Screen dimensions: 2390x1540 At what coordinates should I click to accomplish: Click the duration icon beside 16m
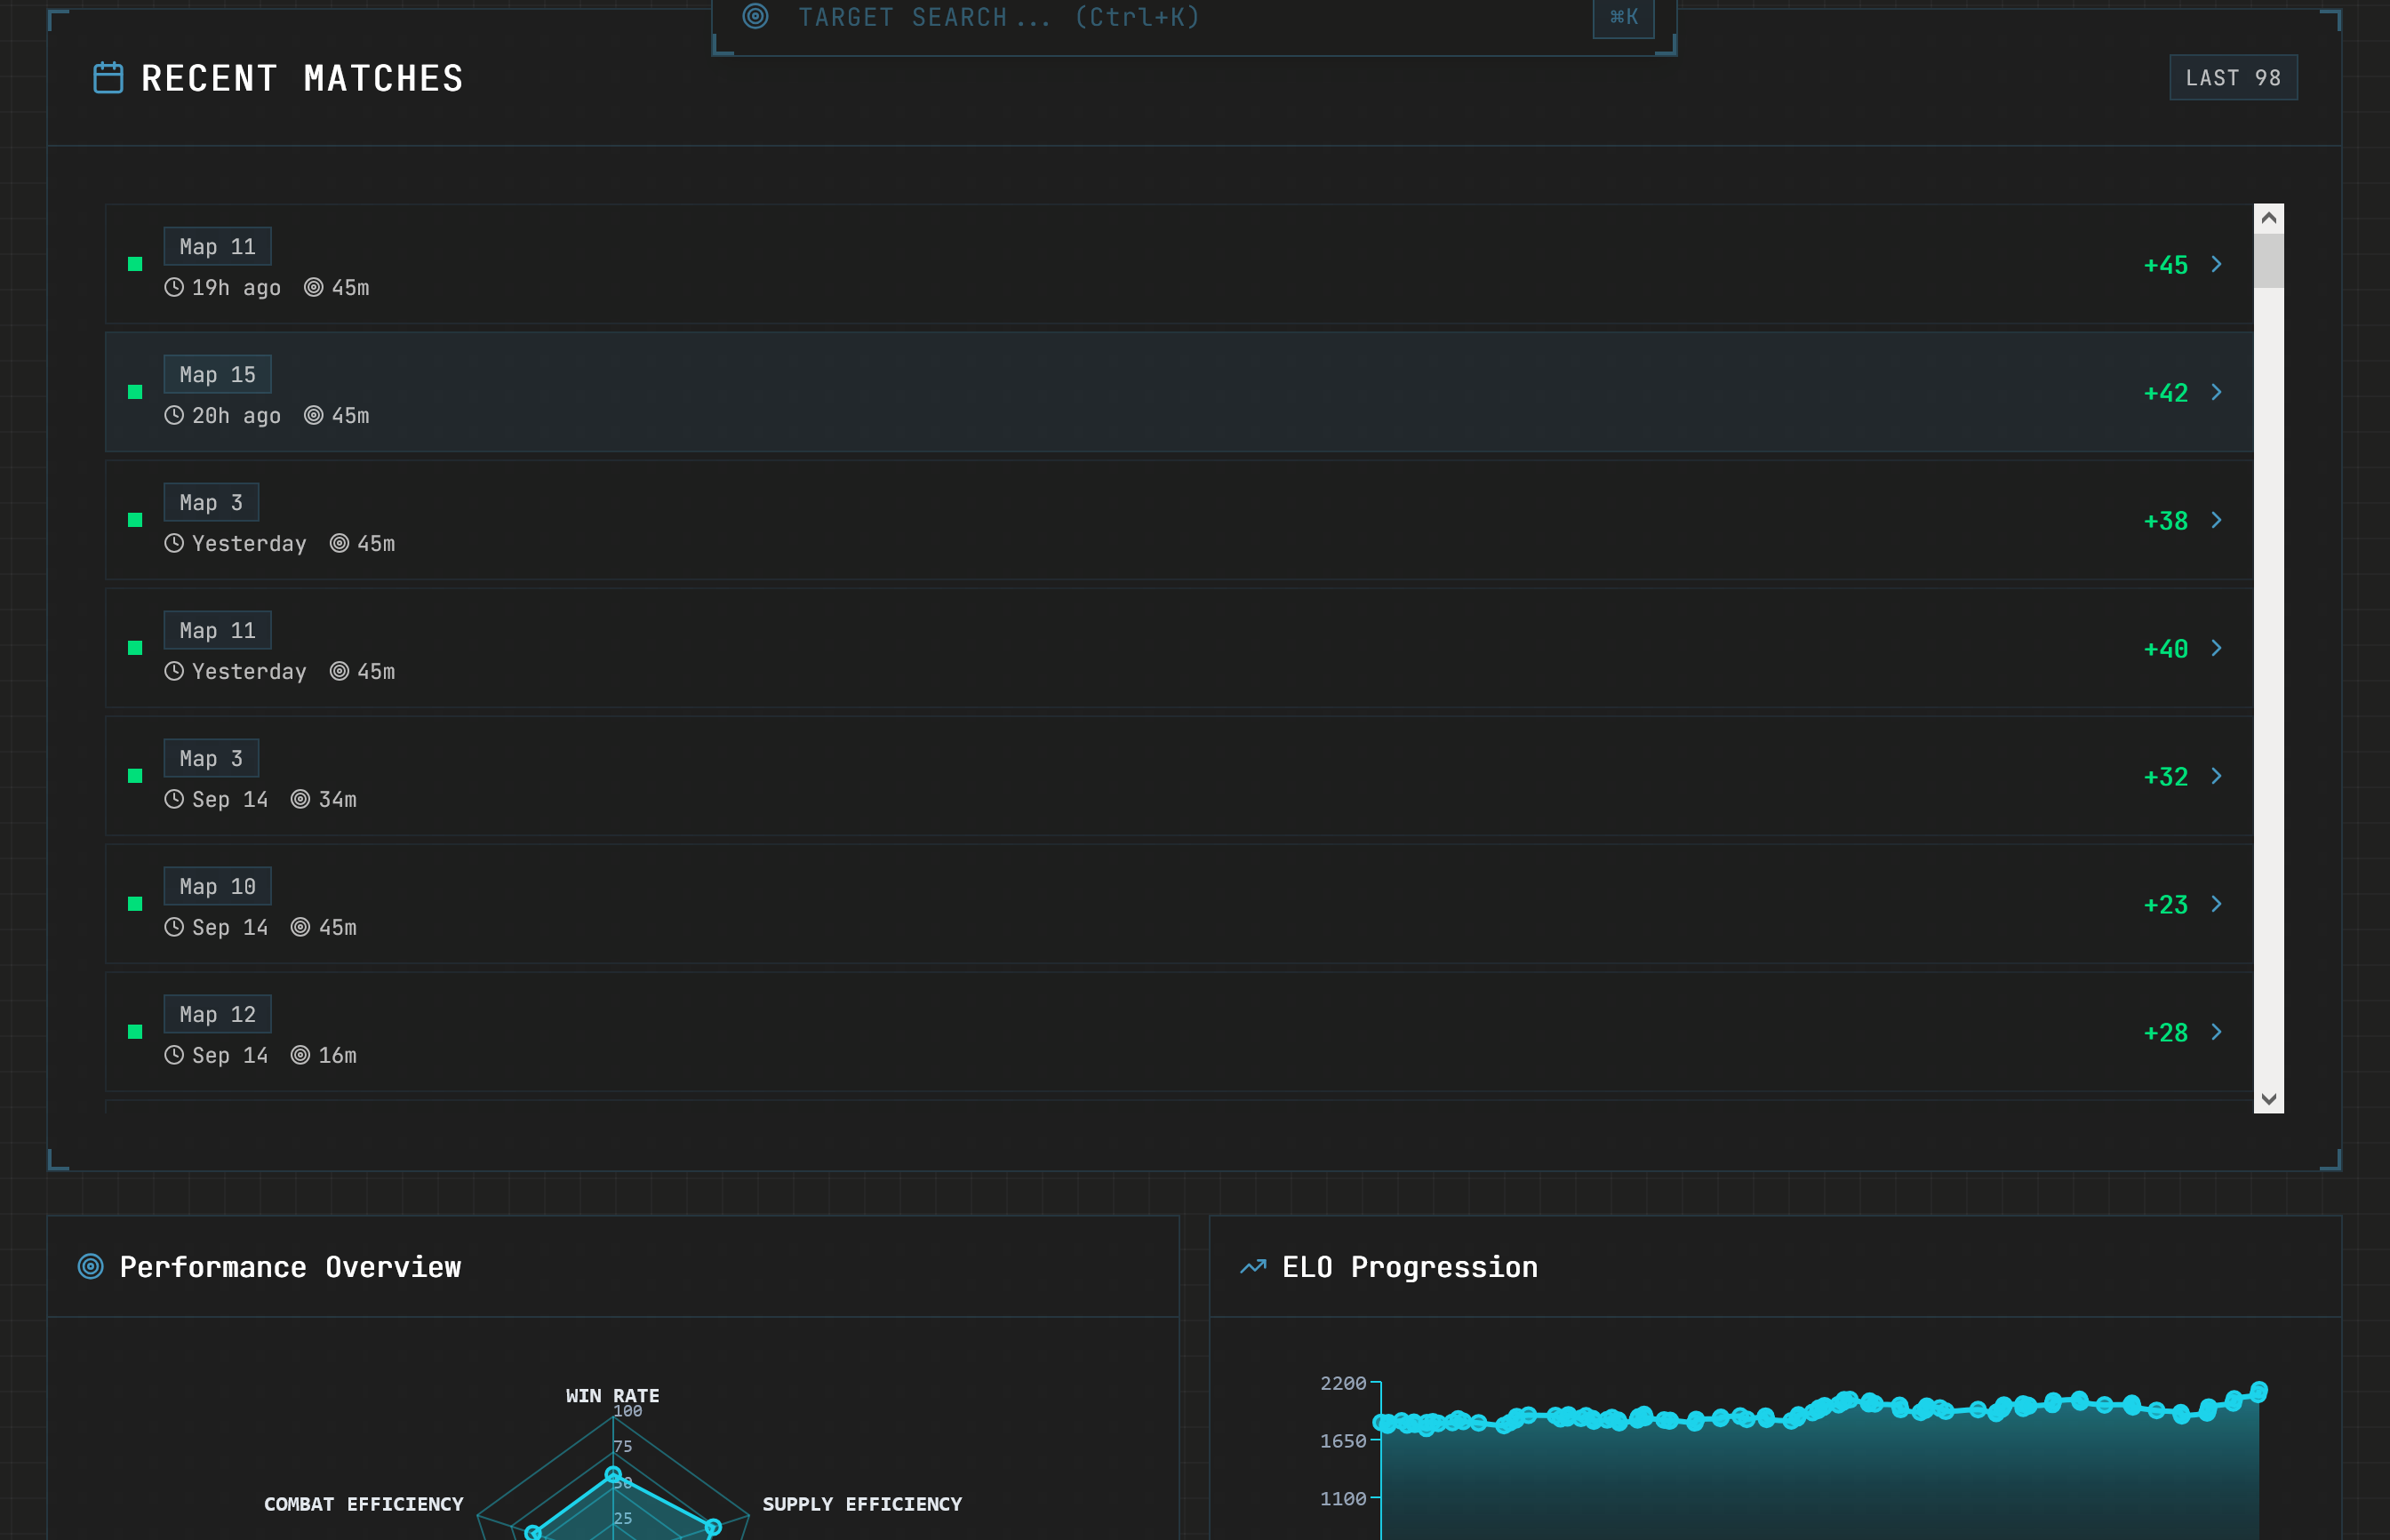[300, 1055]
